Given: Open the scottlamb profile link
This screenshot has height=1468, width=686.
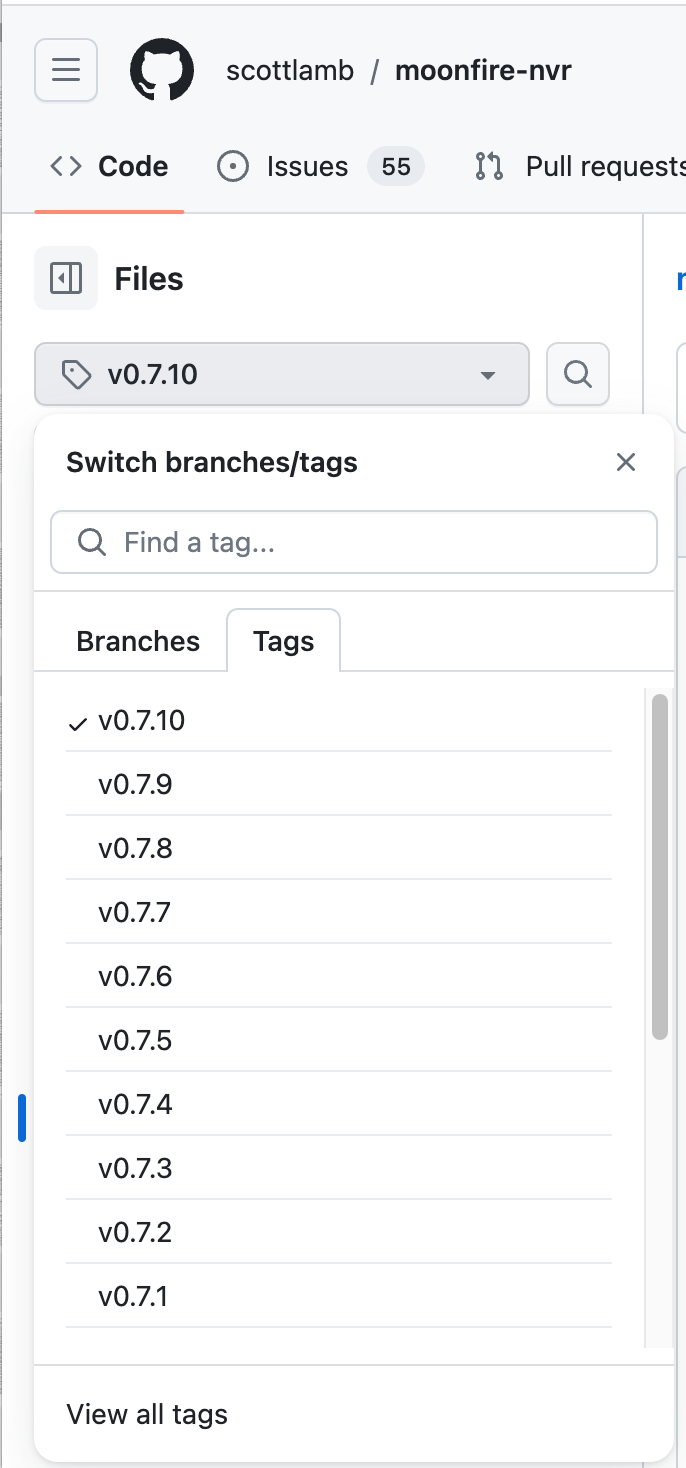Looking at the screenshot, I should click(x=290, y=70).
